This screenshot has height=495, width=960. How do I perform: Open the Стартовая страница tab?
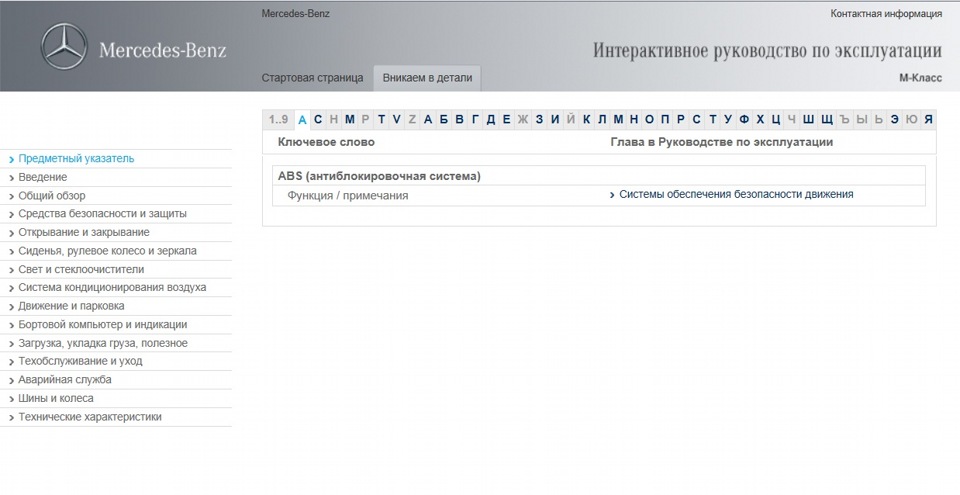point(312,78)
